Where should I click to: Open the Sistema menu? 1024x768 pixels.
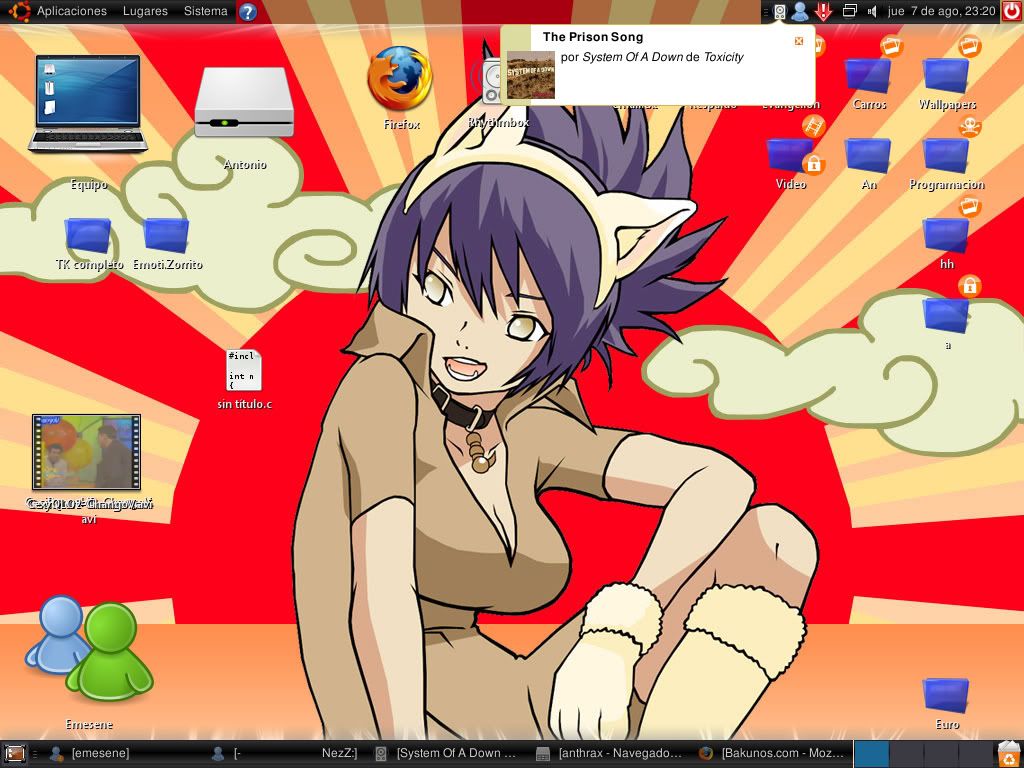pyautogui.click(x=205, y=11)
